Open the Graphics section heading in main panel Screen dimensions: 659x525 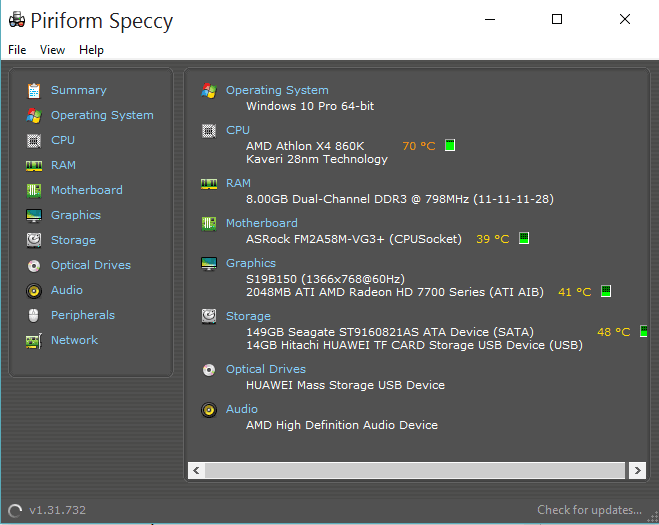point(251,263)
